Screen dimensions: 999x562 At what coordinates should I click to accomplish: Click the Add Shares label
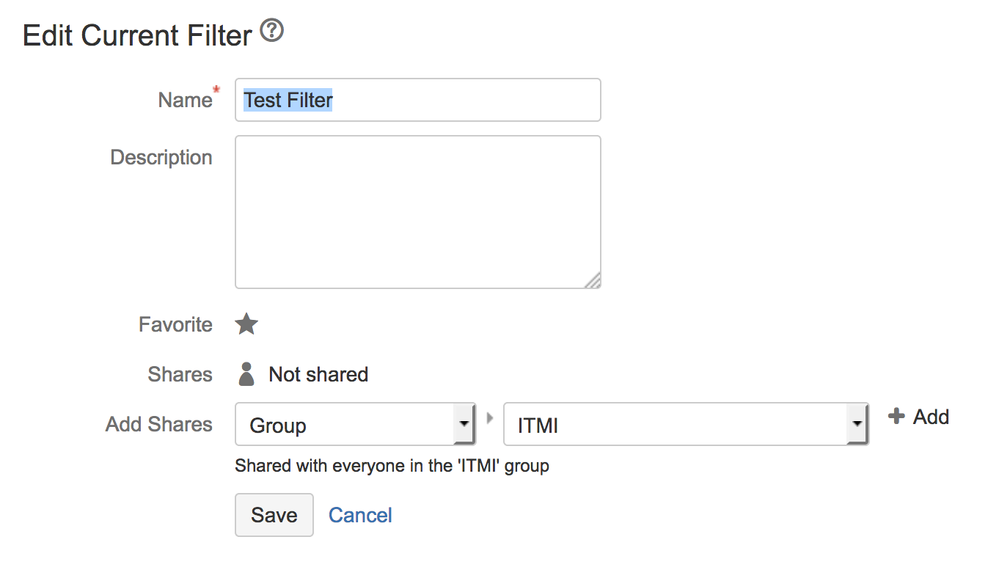pyautogui.click(x=159, y=425)
